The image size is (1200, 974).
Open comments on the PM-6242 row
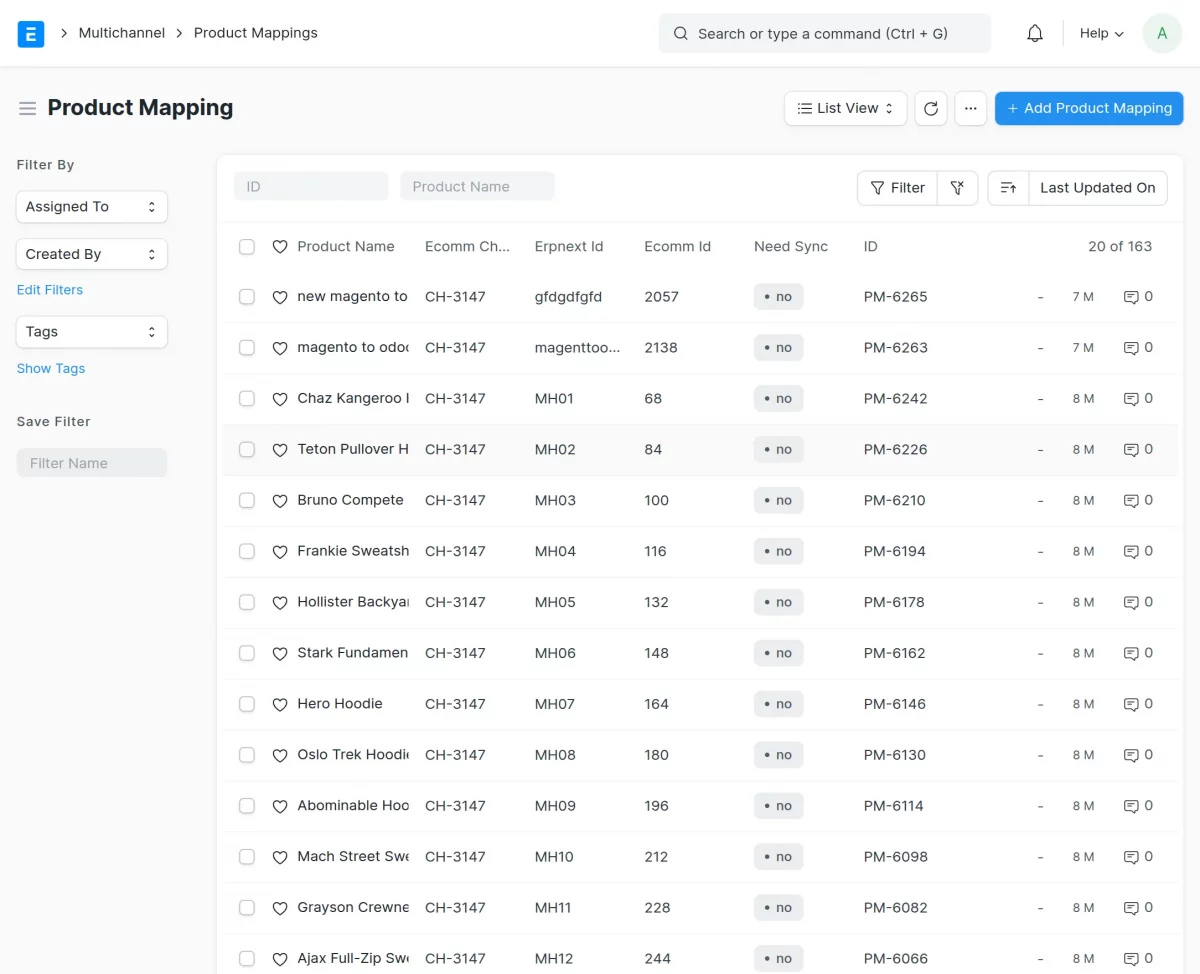pyautogui.click(x=1138, y=399)
